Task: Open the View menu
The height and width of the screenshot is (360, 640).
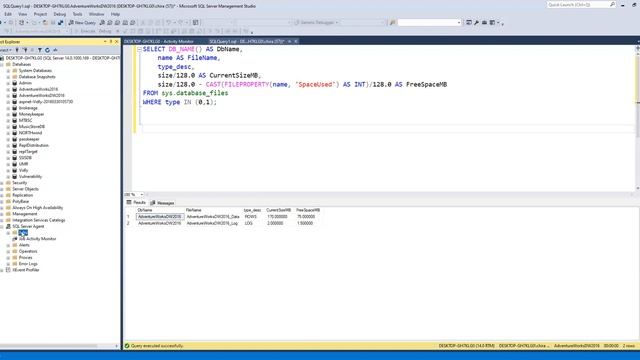Action: click(22, 14)
